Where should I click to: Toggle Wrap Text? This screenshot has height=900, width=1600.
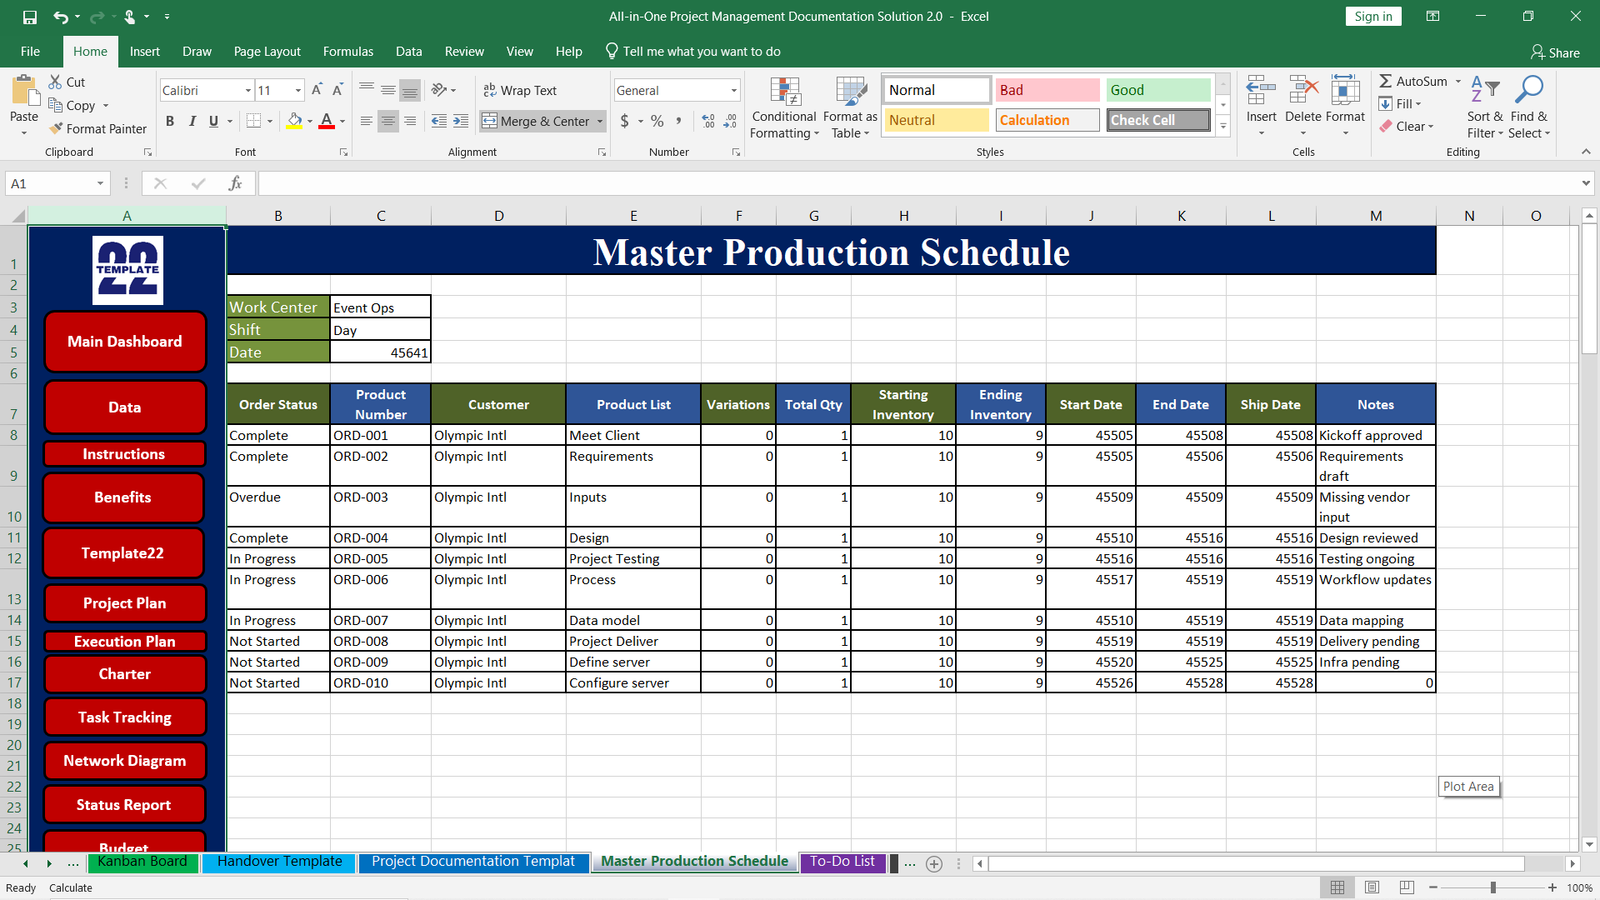[520, 90]
